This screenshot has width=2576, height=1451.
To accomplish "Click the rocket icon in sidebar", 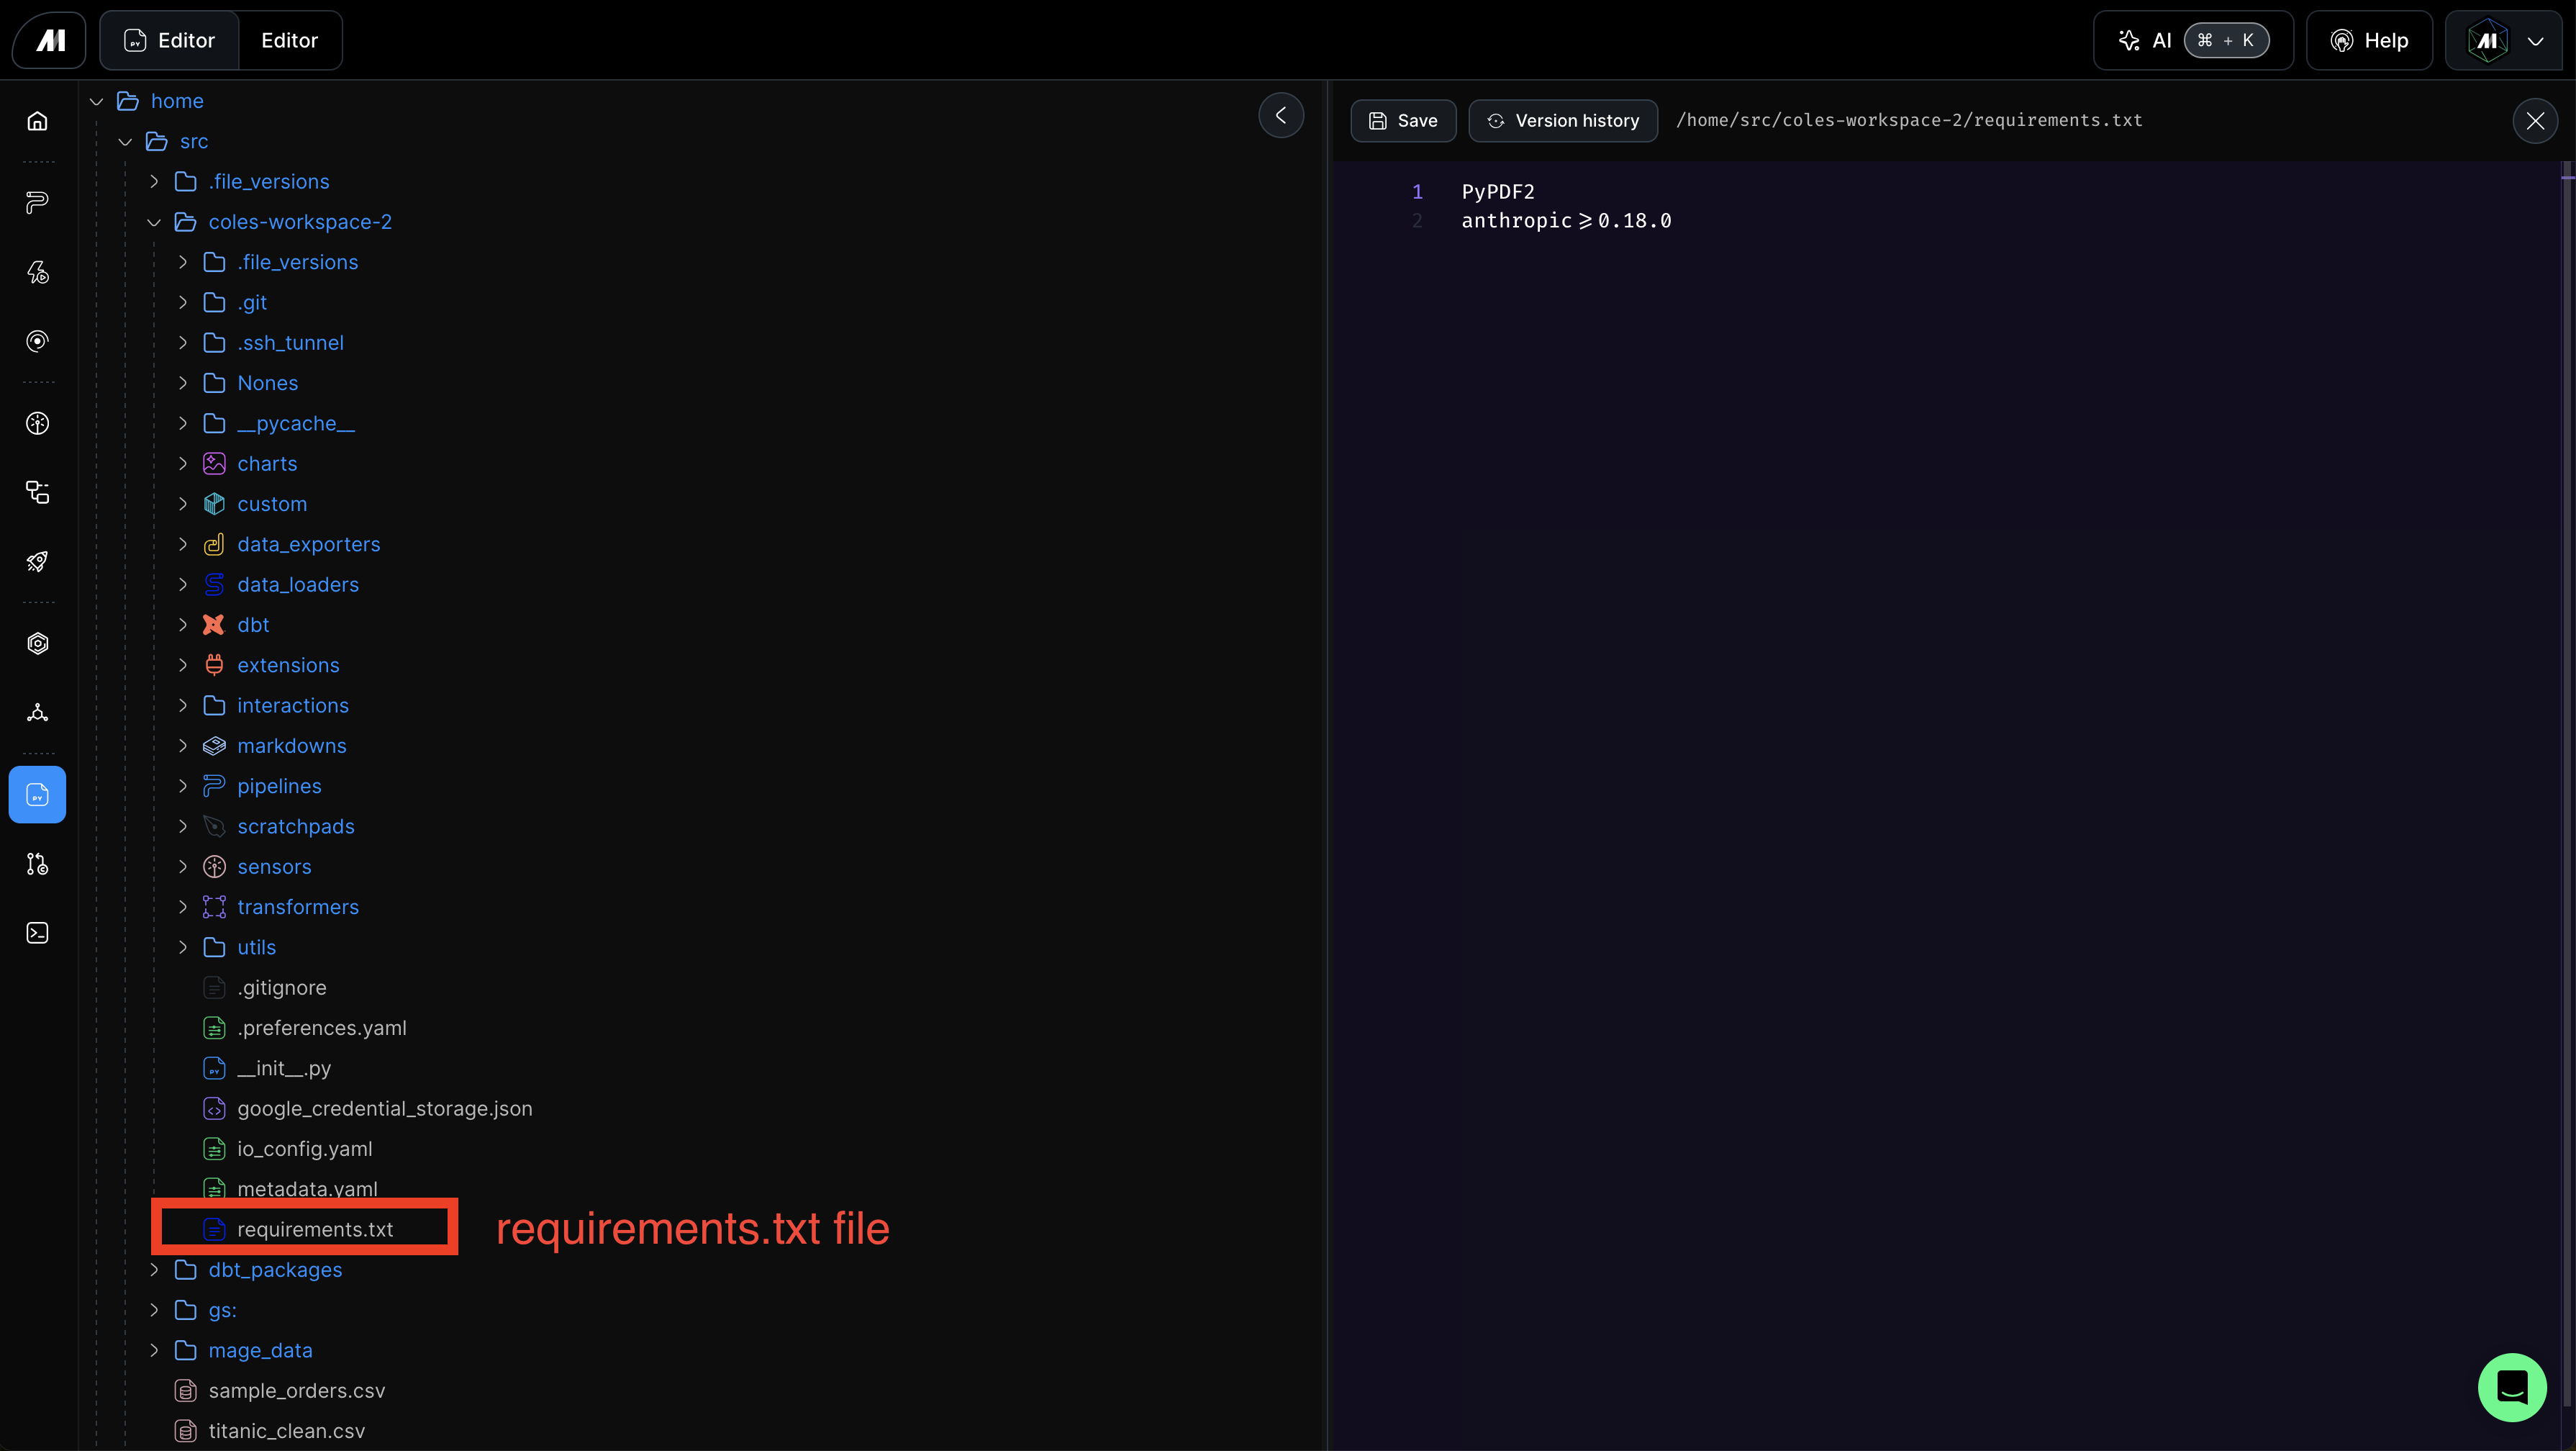I will click(37, 562).
